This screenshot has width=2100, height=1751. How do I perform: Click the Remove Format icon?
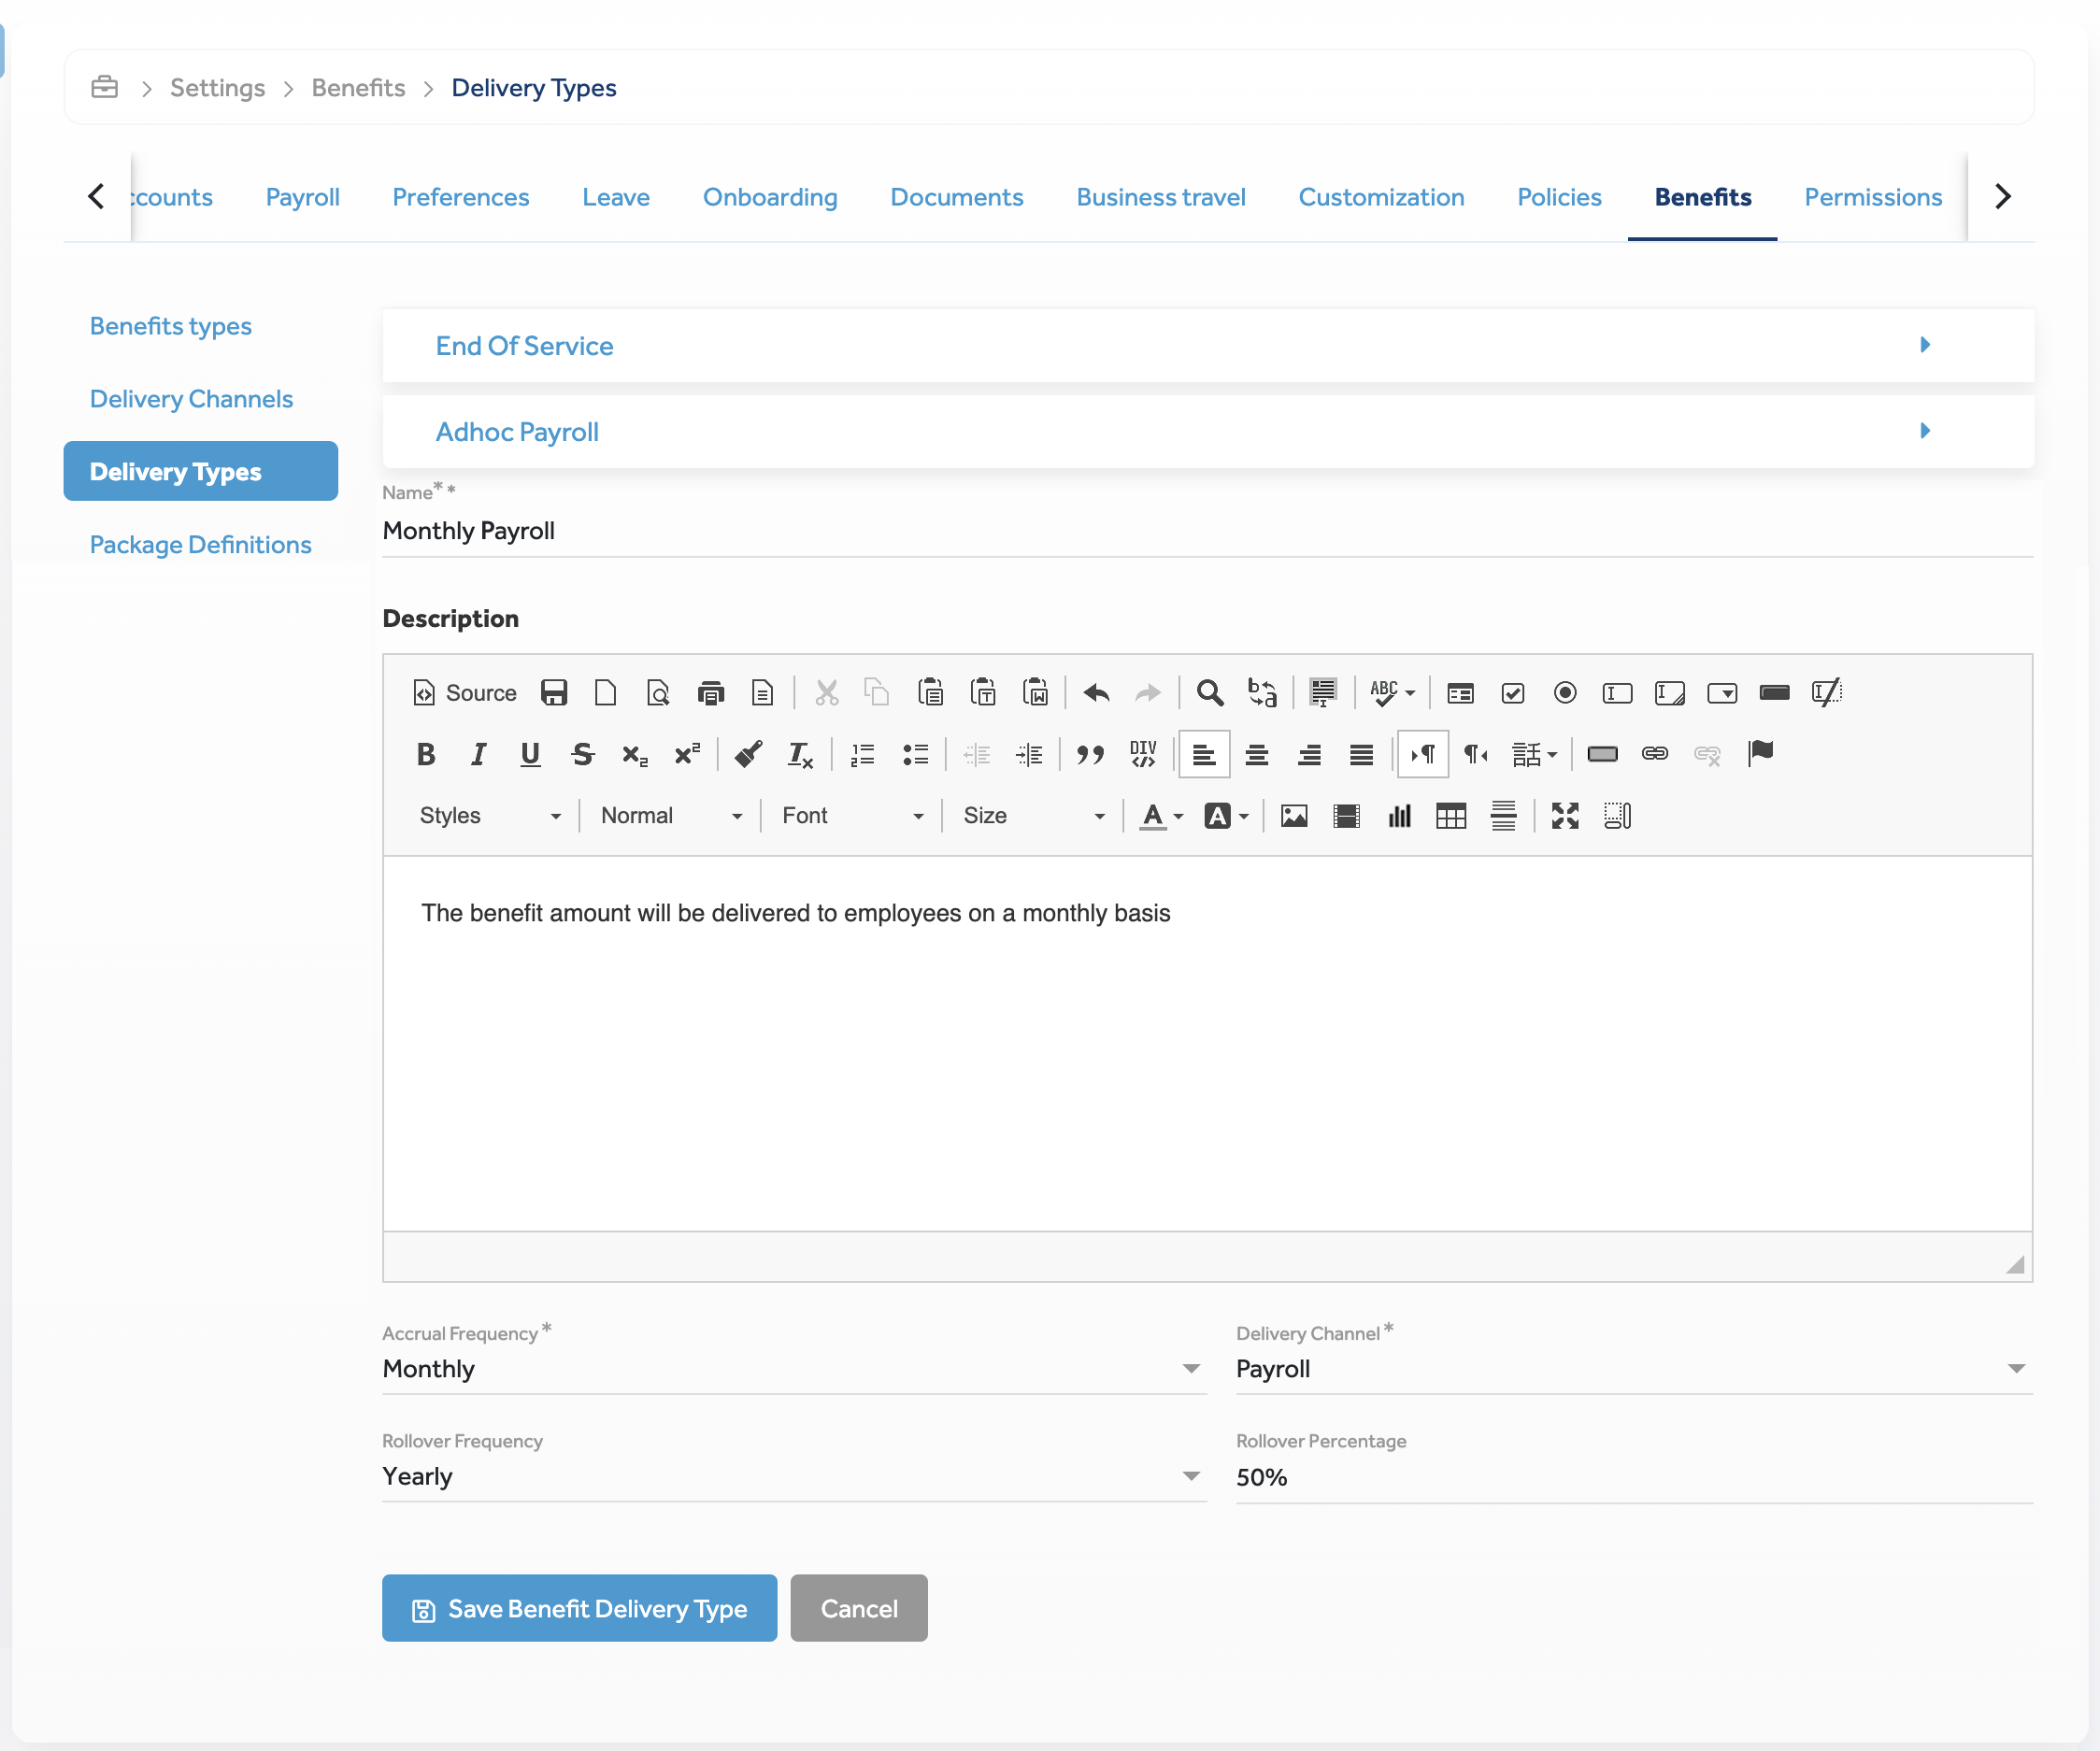[800, 755]
